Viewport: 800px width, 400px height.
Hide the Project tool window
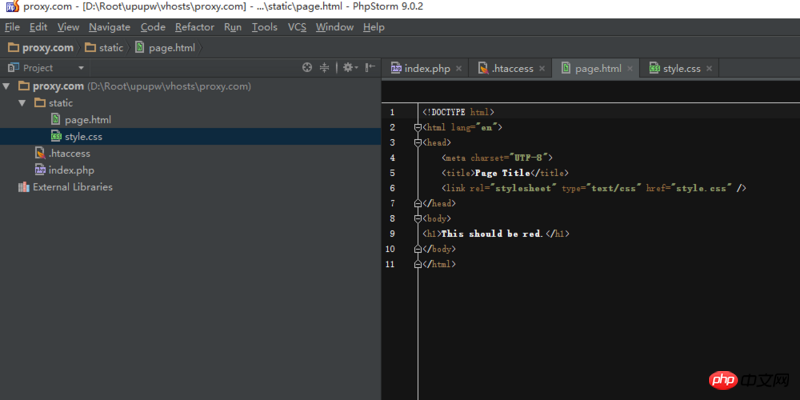pos(369,68)
